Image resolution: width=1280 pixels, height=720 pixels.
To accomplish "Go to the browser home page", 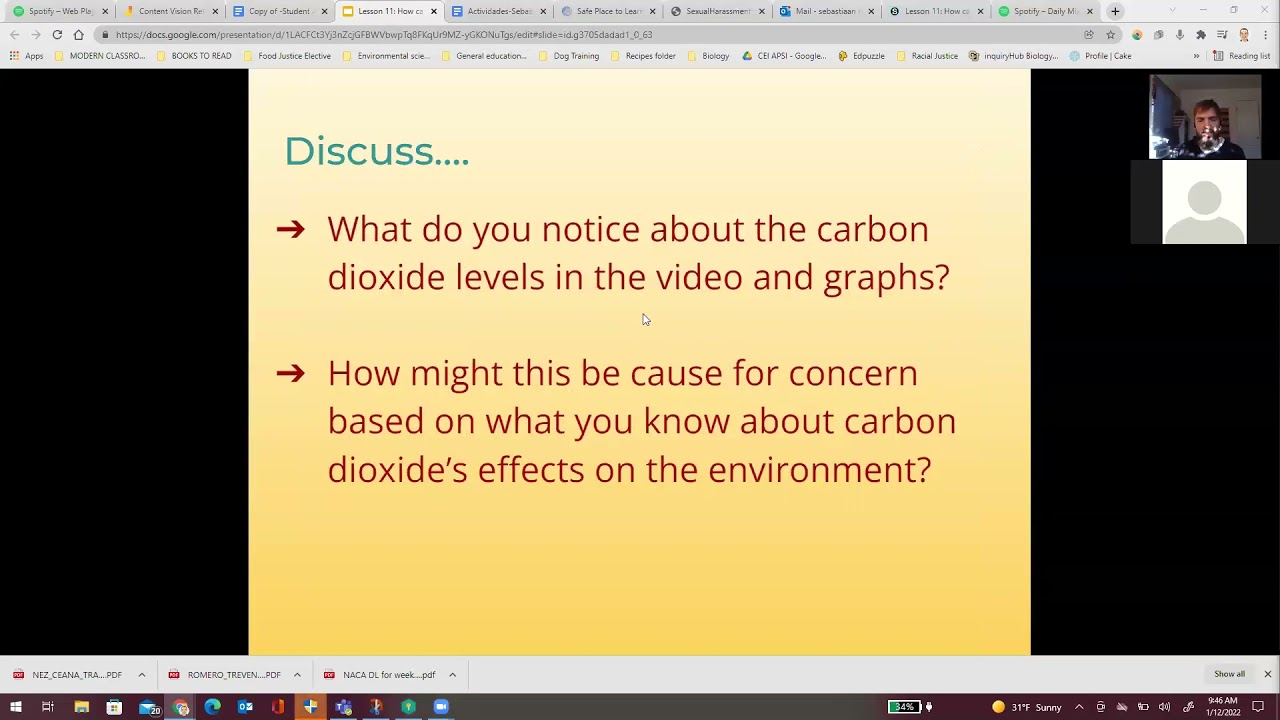I will tap(78, 34).
